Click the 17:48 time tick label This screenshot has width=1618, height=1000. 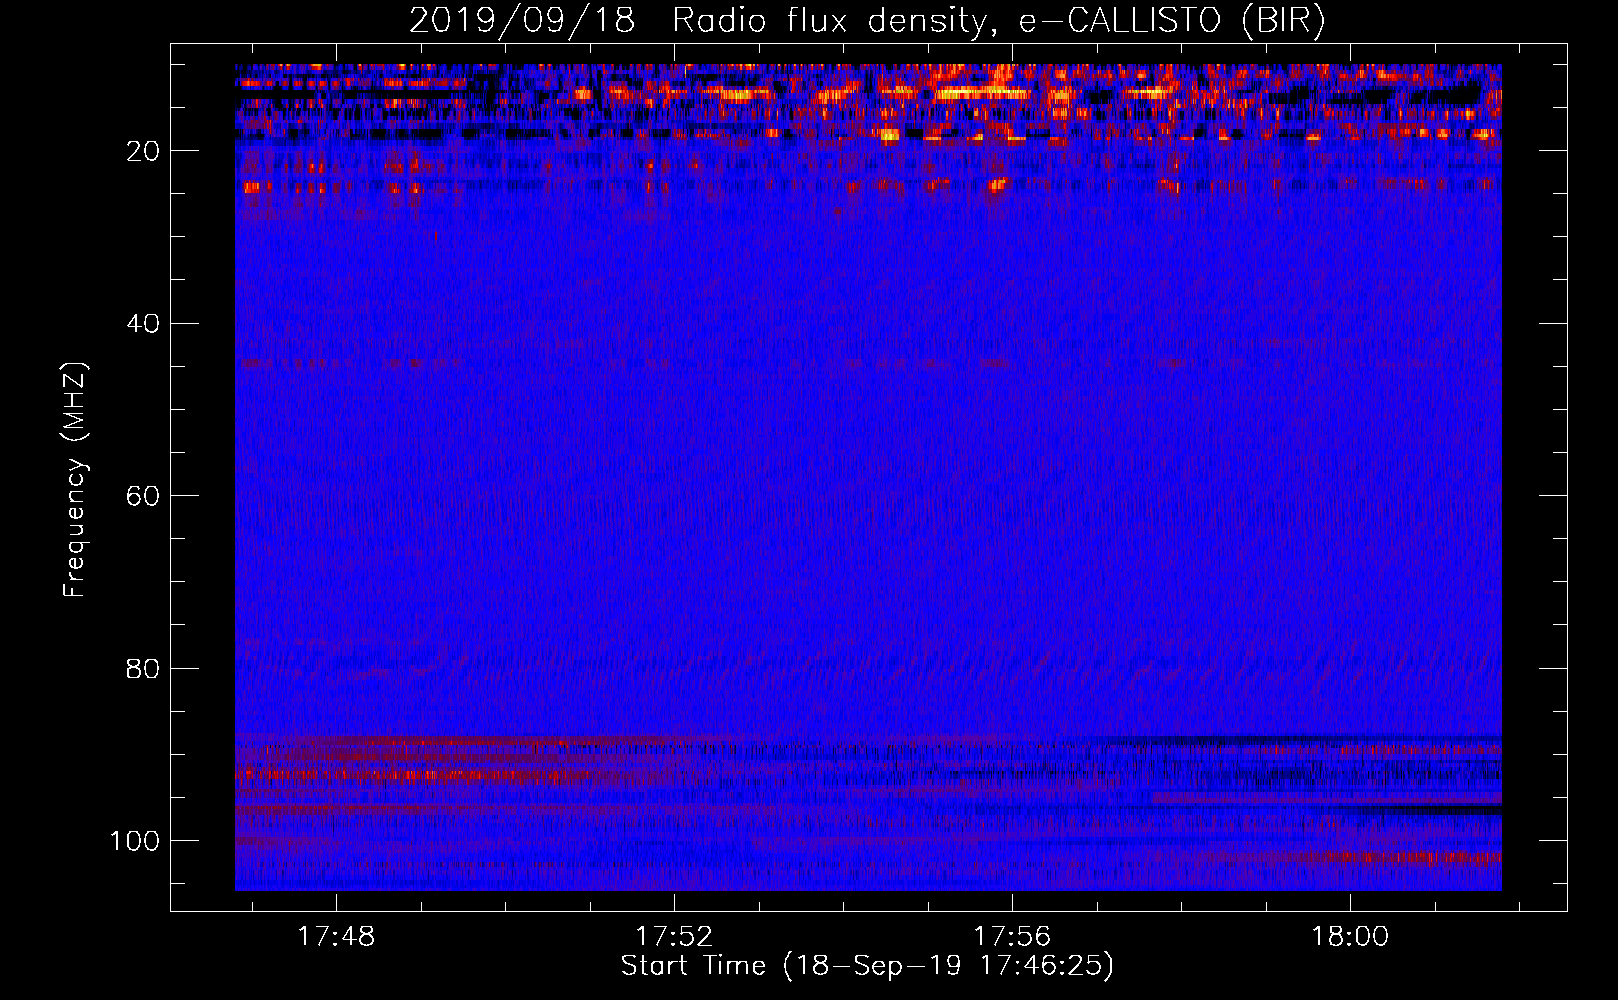click(336, 936)
